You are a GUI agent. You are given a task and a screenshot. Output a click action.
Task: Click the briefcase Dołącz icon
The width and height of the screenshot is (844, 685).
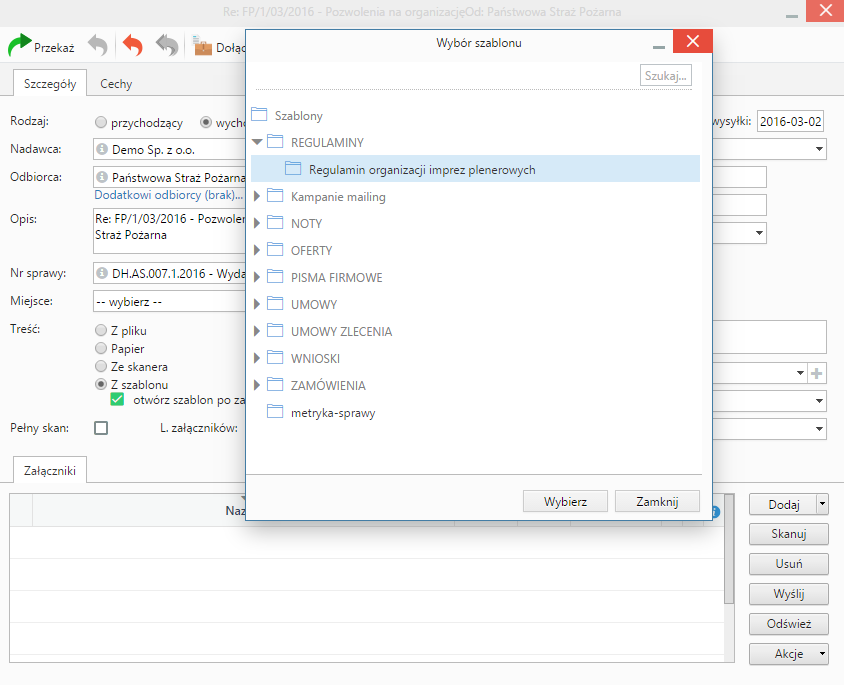point(202,46)
